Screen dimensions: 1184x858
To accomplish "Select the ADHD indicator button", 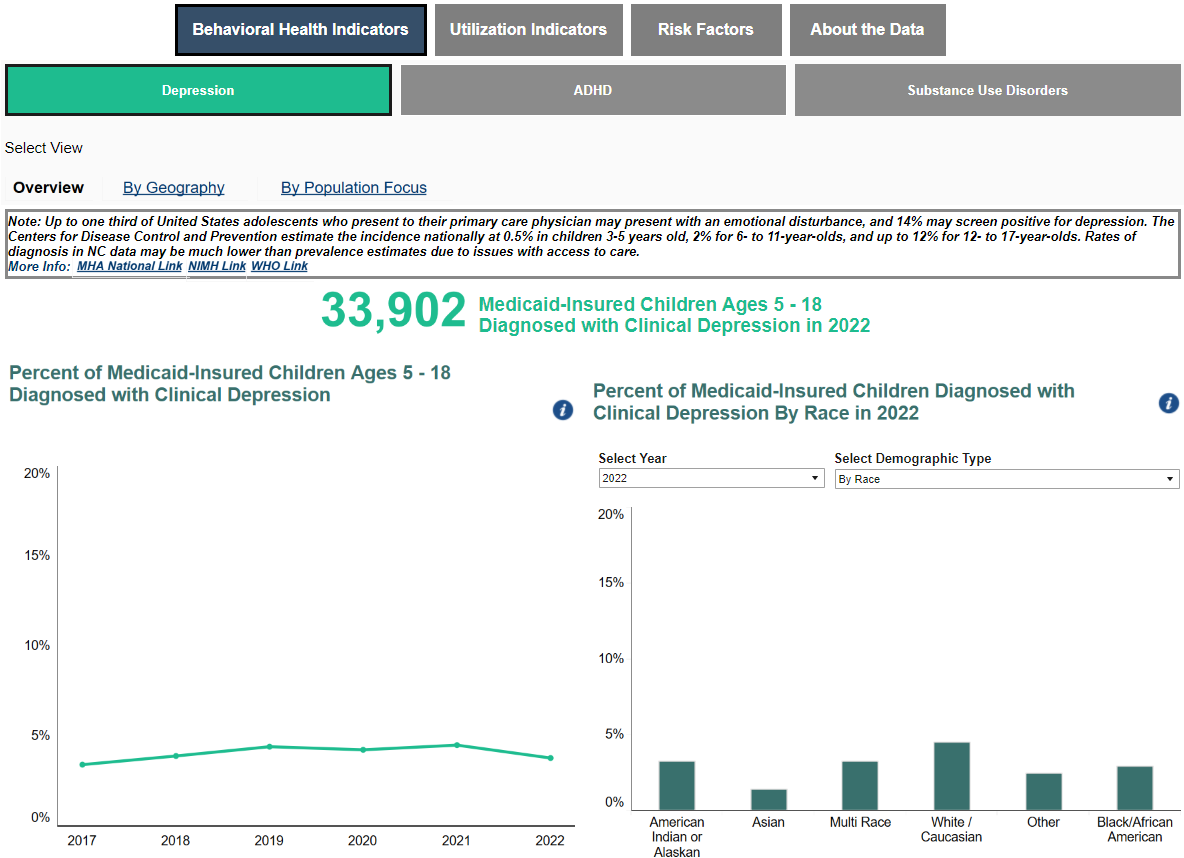I will click(x=593, y=90).
